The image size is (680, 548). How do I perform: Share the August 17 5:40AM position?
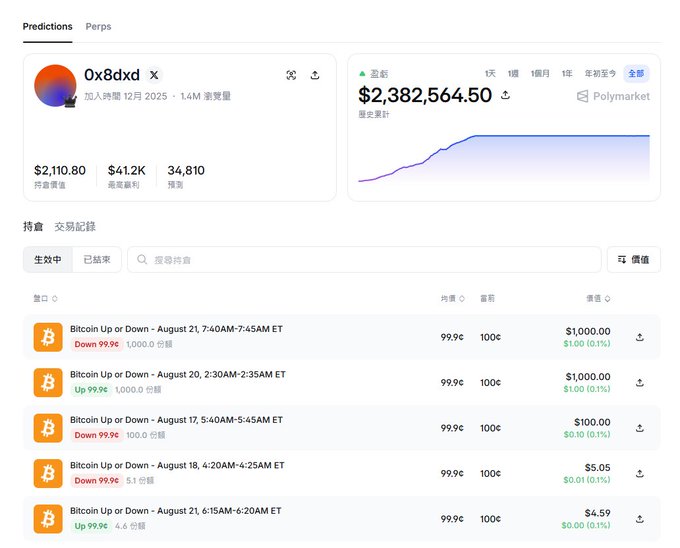(x=640, y=428)
